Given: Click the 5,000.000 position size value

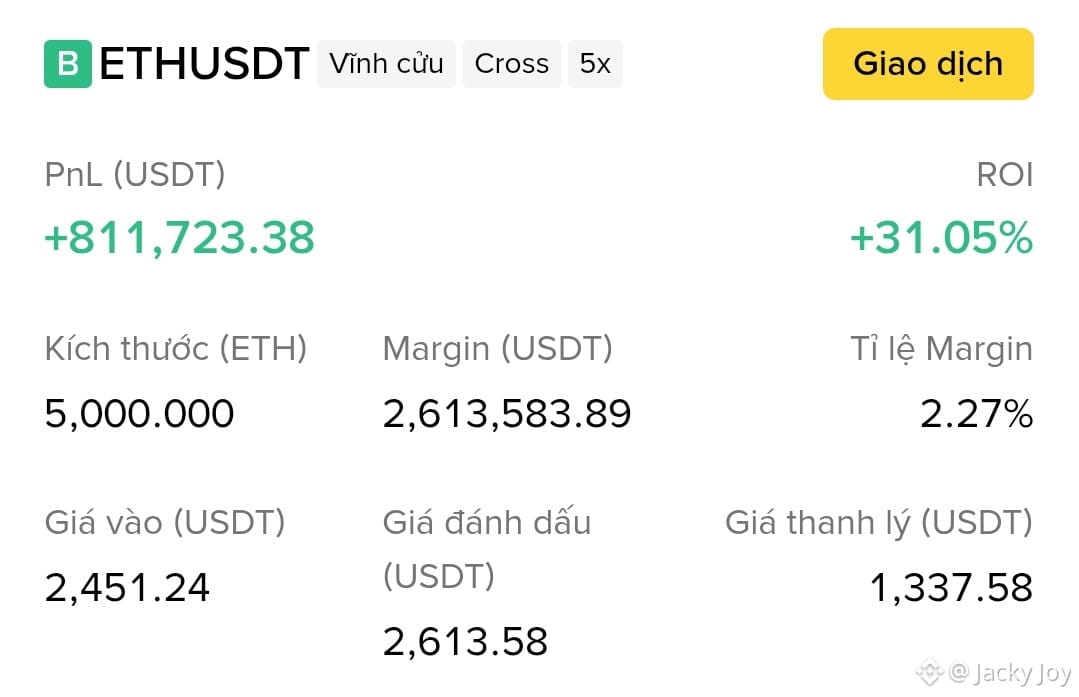Looking at the screenshot, I should (x=140, y=414).
